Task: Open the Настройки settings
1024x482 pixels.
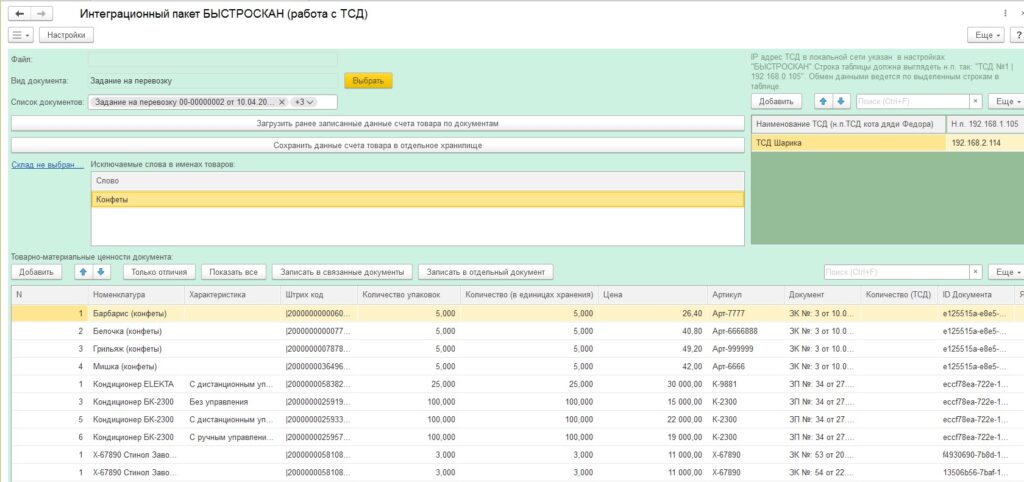Action: click(66, 35)
